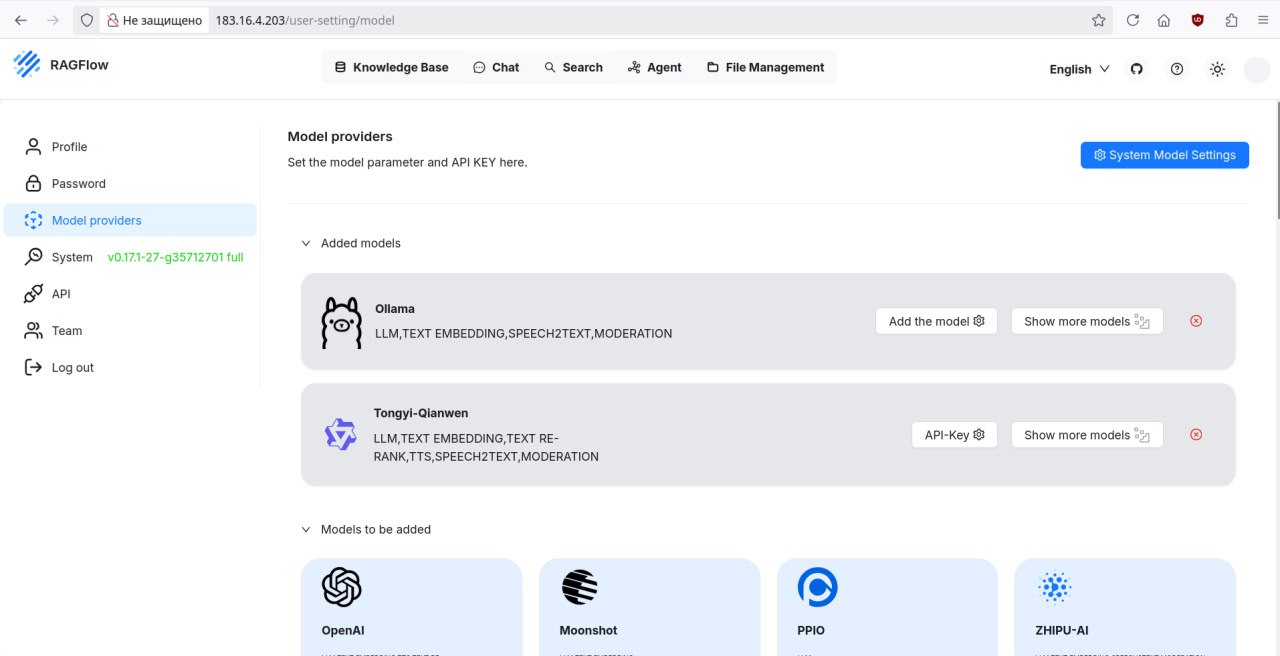Viewport: 1280px width, 656px height.
Task: Open the Agent tab
Action: 655,67
